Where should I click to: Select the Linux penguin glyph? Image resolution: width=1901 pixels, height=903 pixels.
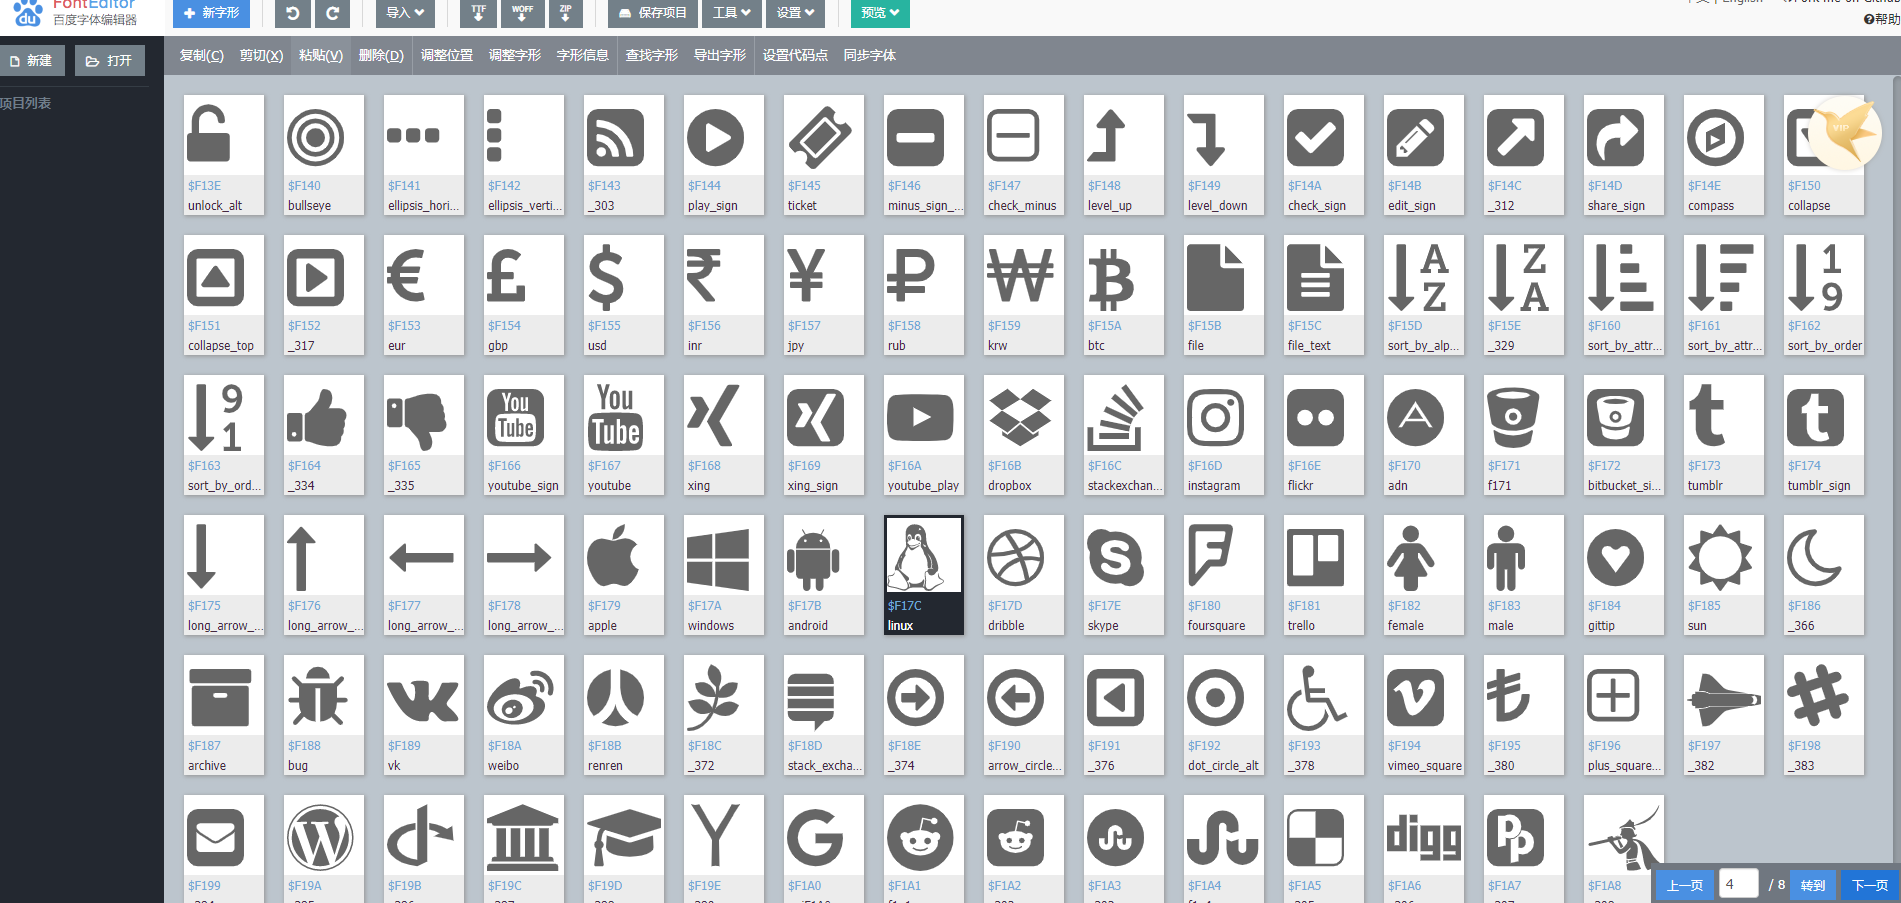[x=922, y=555]
